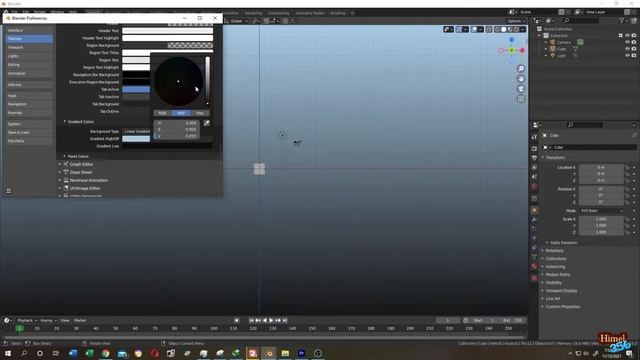Open the viewport Options dropdown
This screenshot has width=640, height=360.
(516, 21)
